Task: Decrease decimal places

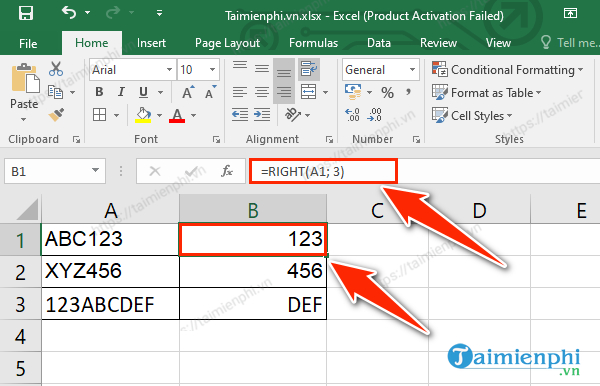Action: pyautogui.click(x=374, y=114)
